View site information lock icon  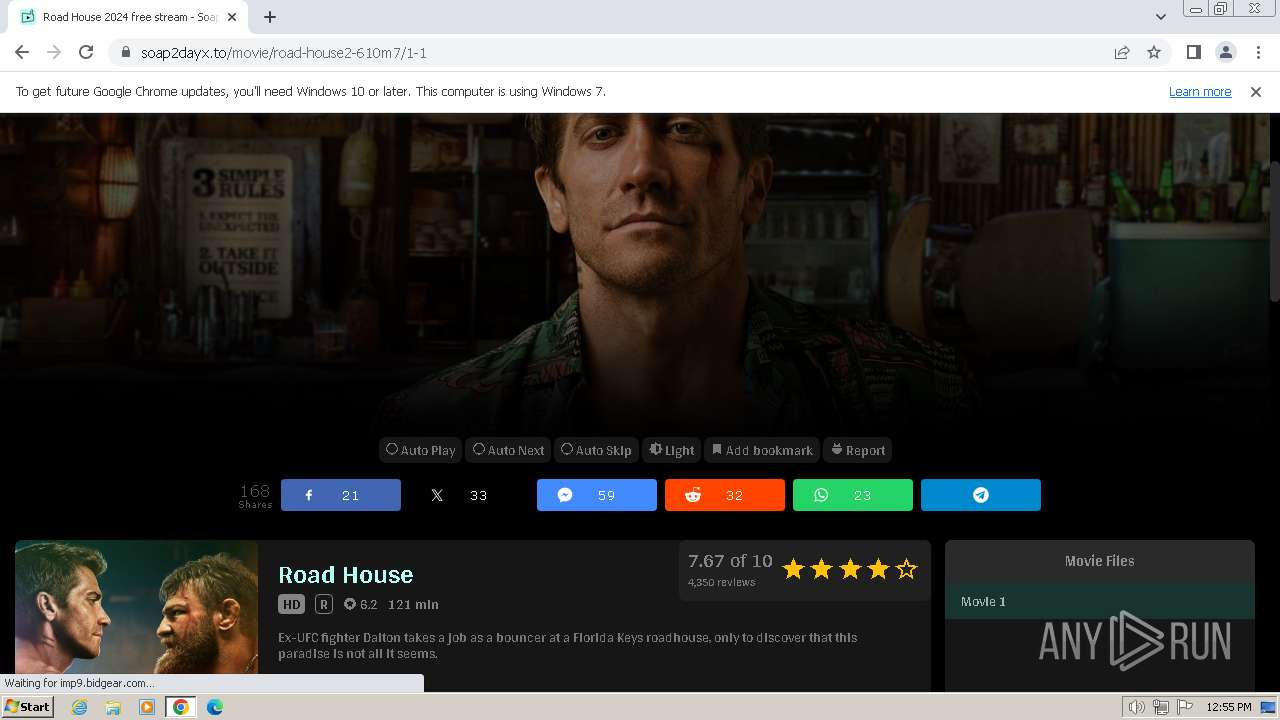[125, 53]
